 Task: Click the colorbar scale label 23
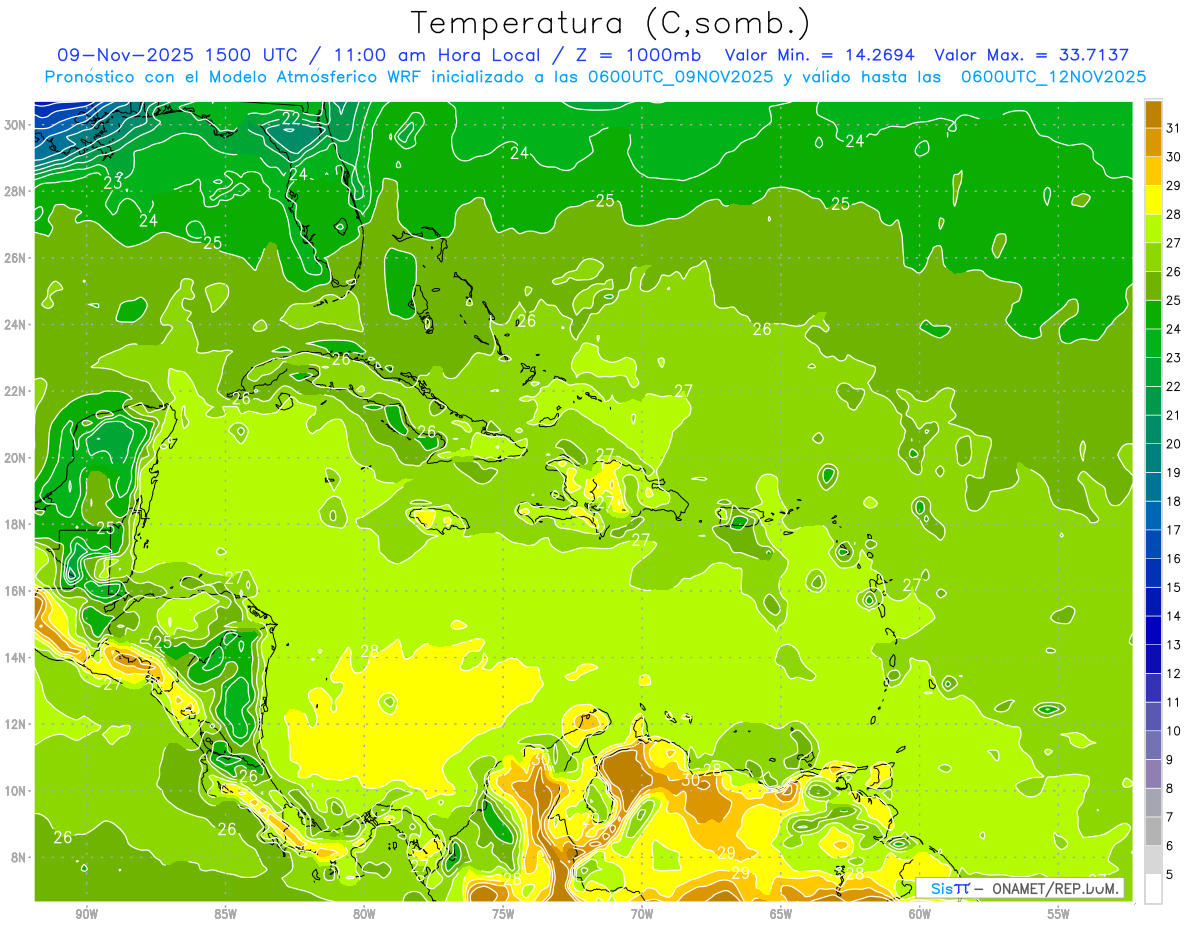click(x=1174, y=358)
